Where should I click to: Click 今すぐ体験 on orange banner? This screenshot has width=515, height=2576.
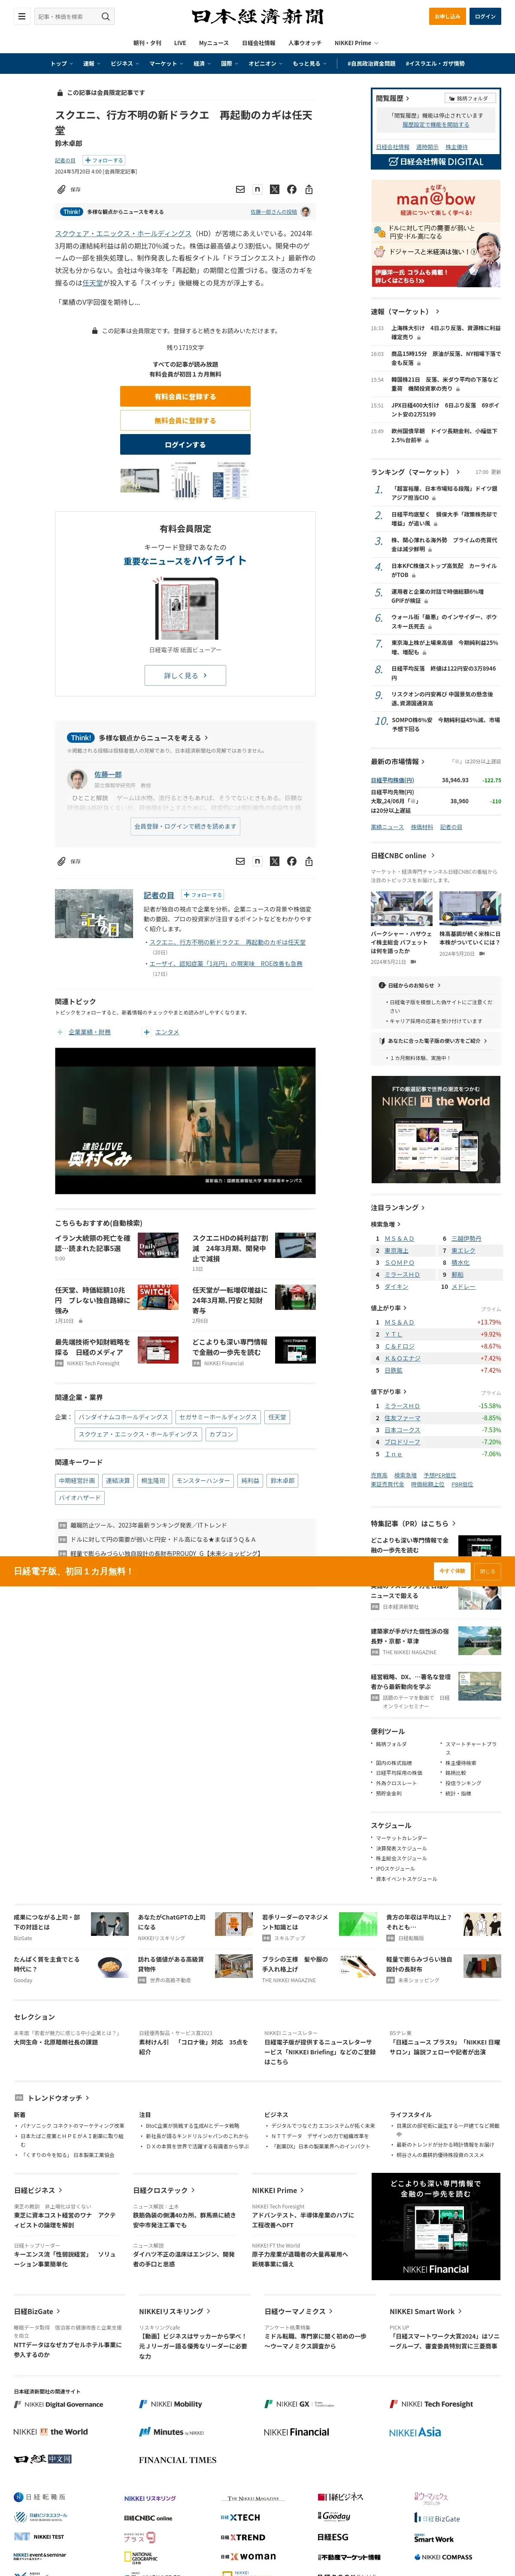[x=452, y=1571]
